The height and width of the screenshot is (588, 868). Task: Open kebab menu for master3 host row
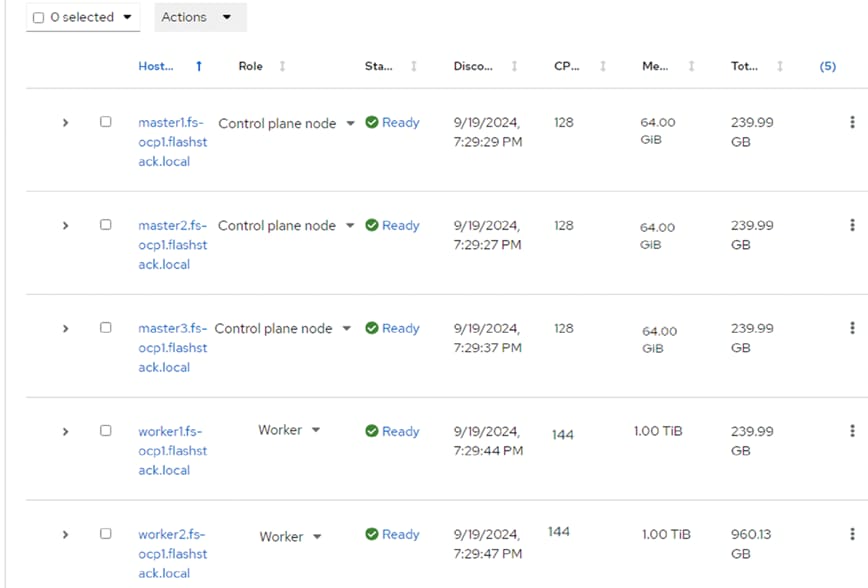click(x=852, y=328)
